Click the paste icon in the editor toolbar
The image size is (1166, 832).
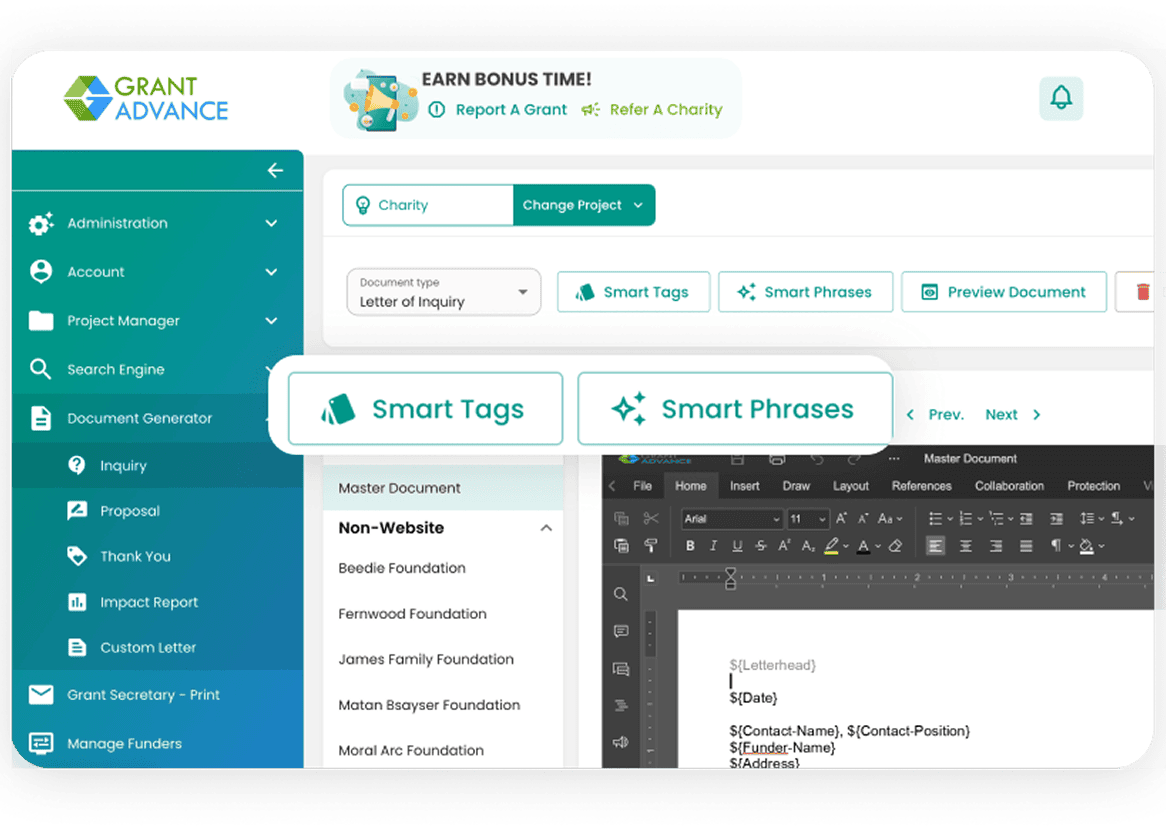tap(621, 546)
